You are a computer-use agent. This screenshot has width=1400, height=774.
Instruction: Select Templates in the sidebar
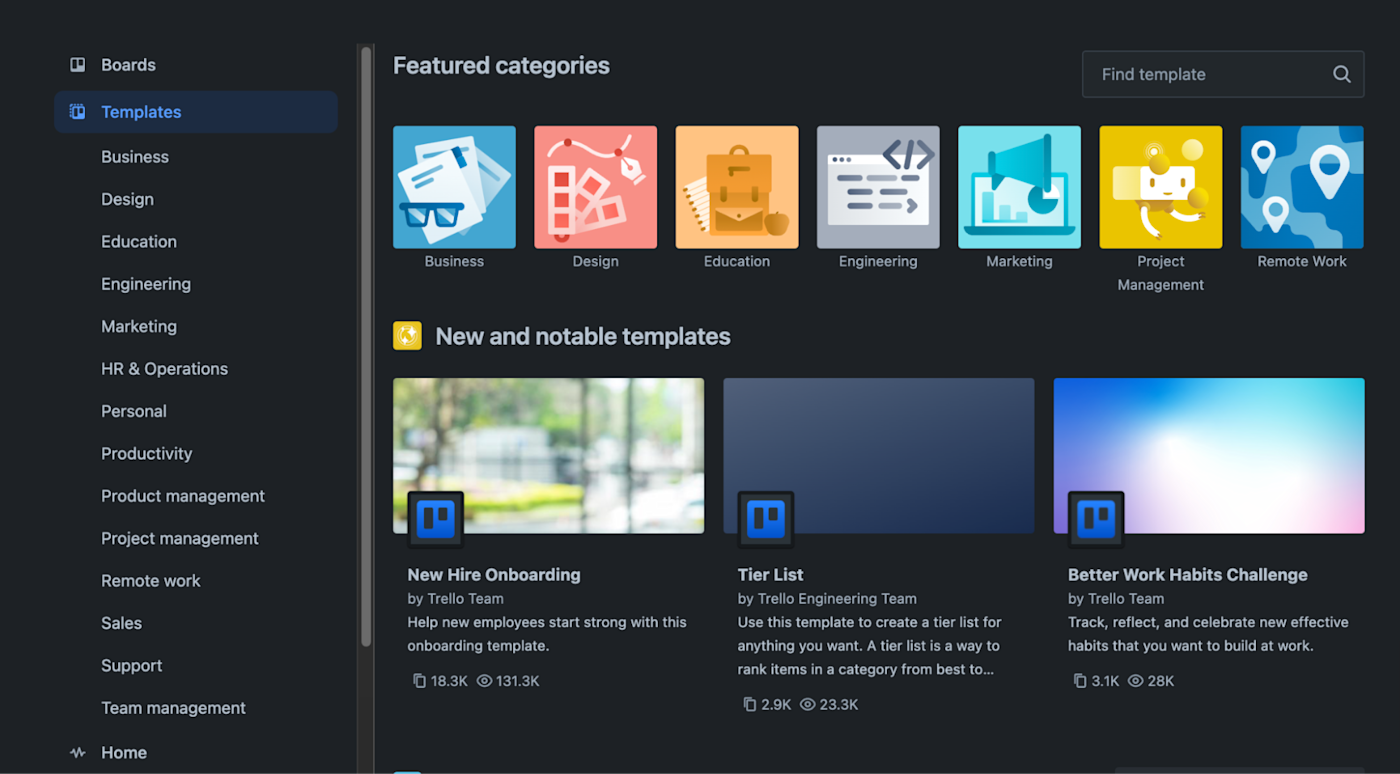[196, 112]
